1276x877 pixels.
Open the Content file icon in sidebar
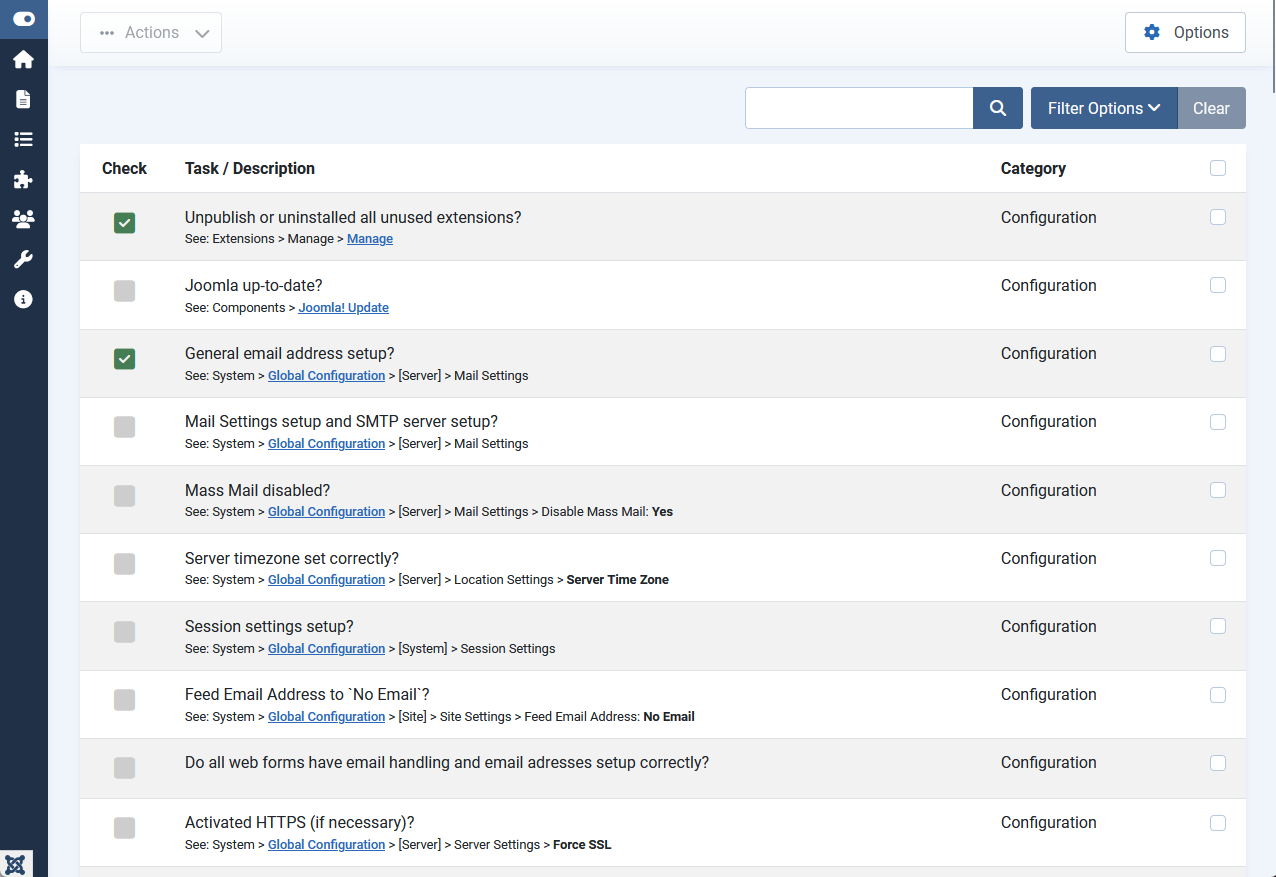[23, 99]
